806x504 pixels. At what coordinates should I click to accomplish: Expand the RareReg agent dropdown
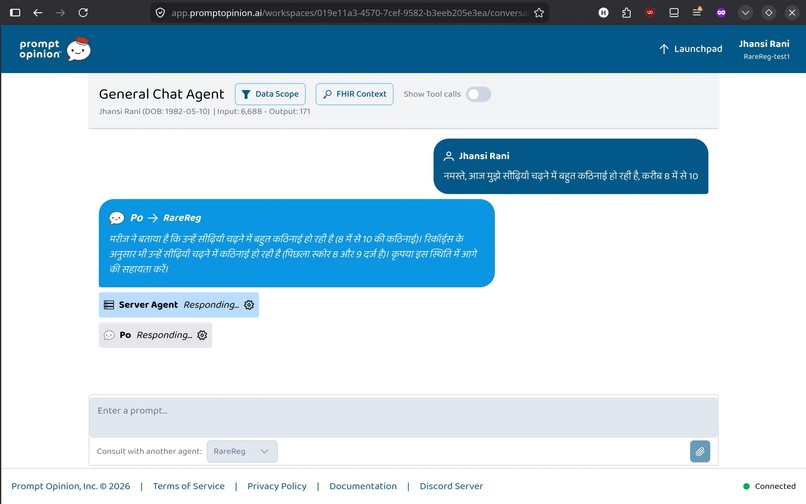[242, 452]
